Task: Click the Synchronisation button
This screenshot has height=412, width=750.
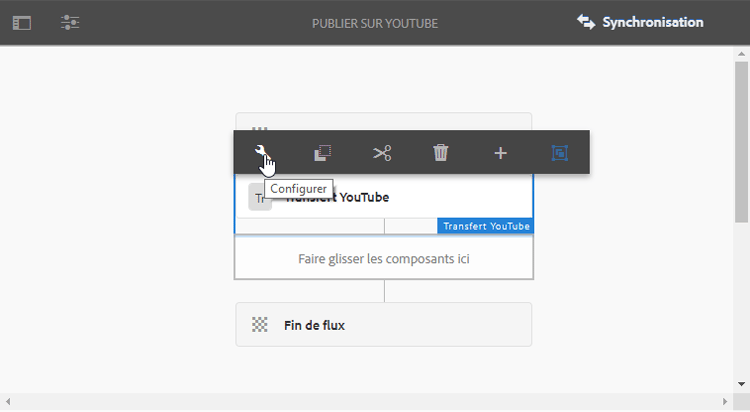Action: click(640, 22)
